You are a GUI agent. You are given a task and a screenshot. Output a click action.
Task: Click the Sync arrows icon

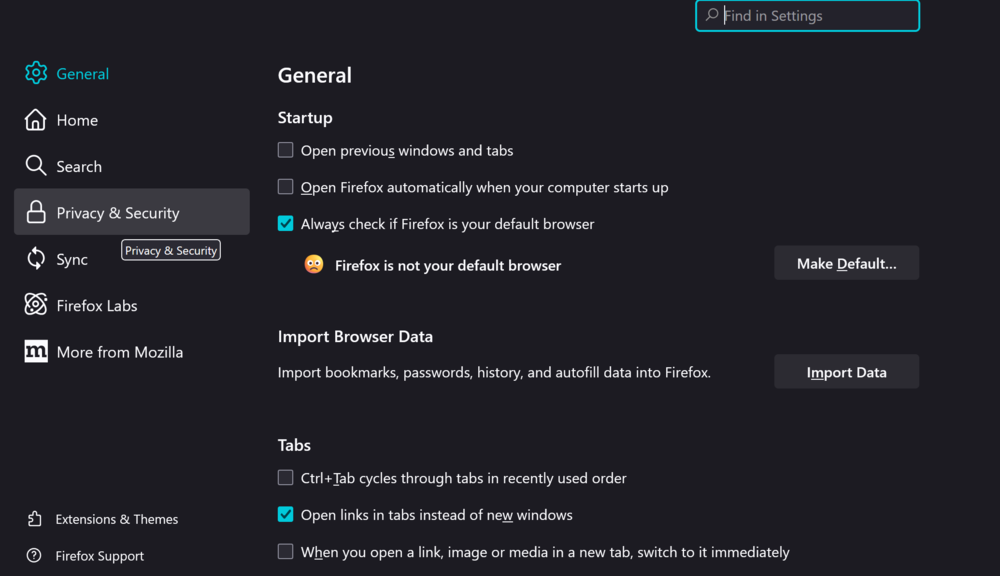pyautogui.click(x=36, y=259)
